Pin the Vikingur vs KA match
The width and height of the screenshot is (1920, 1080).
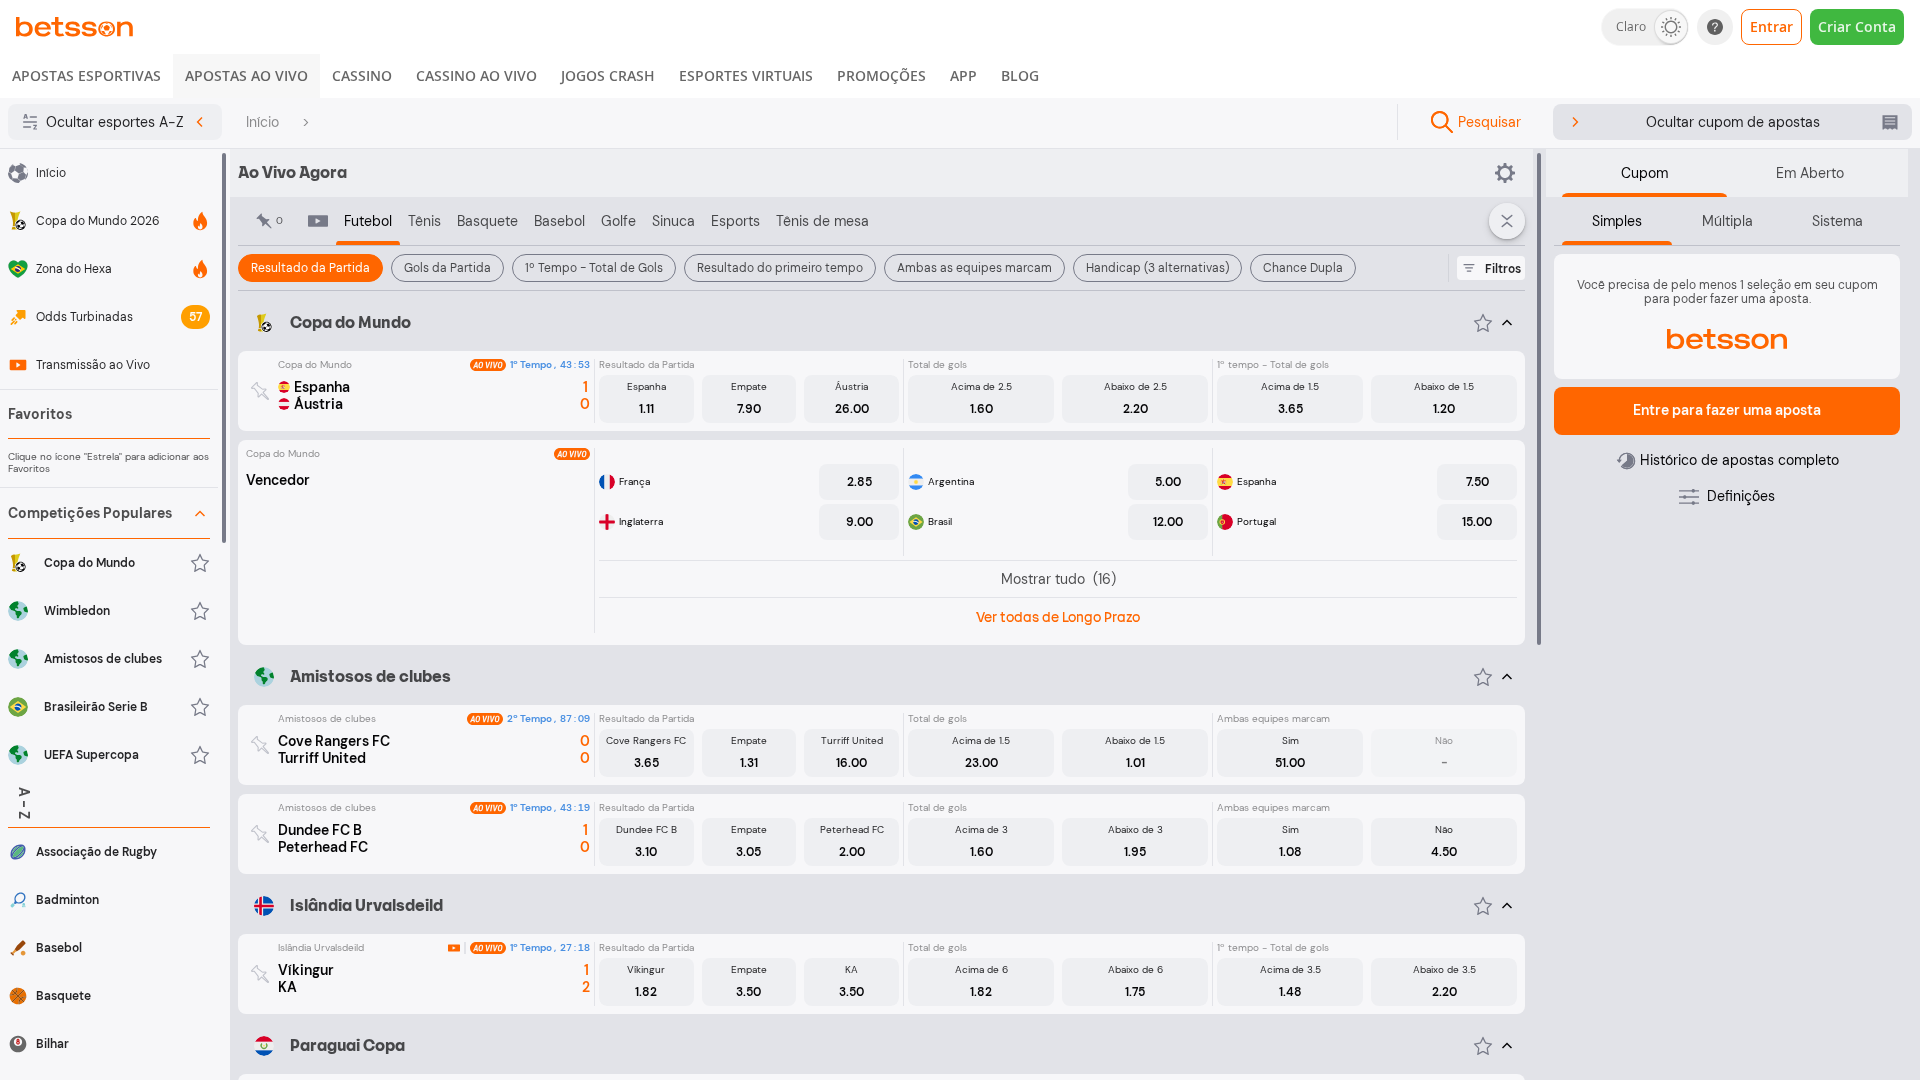(260, 974)
